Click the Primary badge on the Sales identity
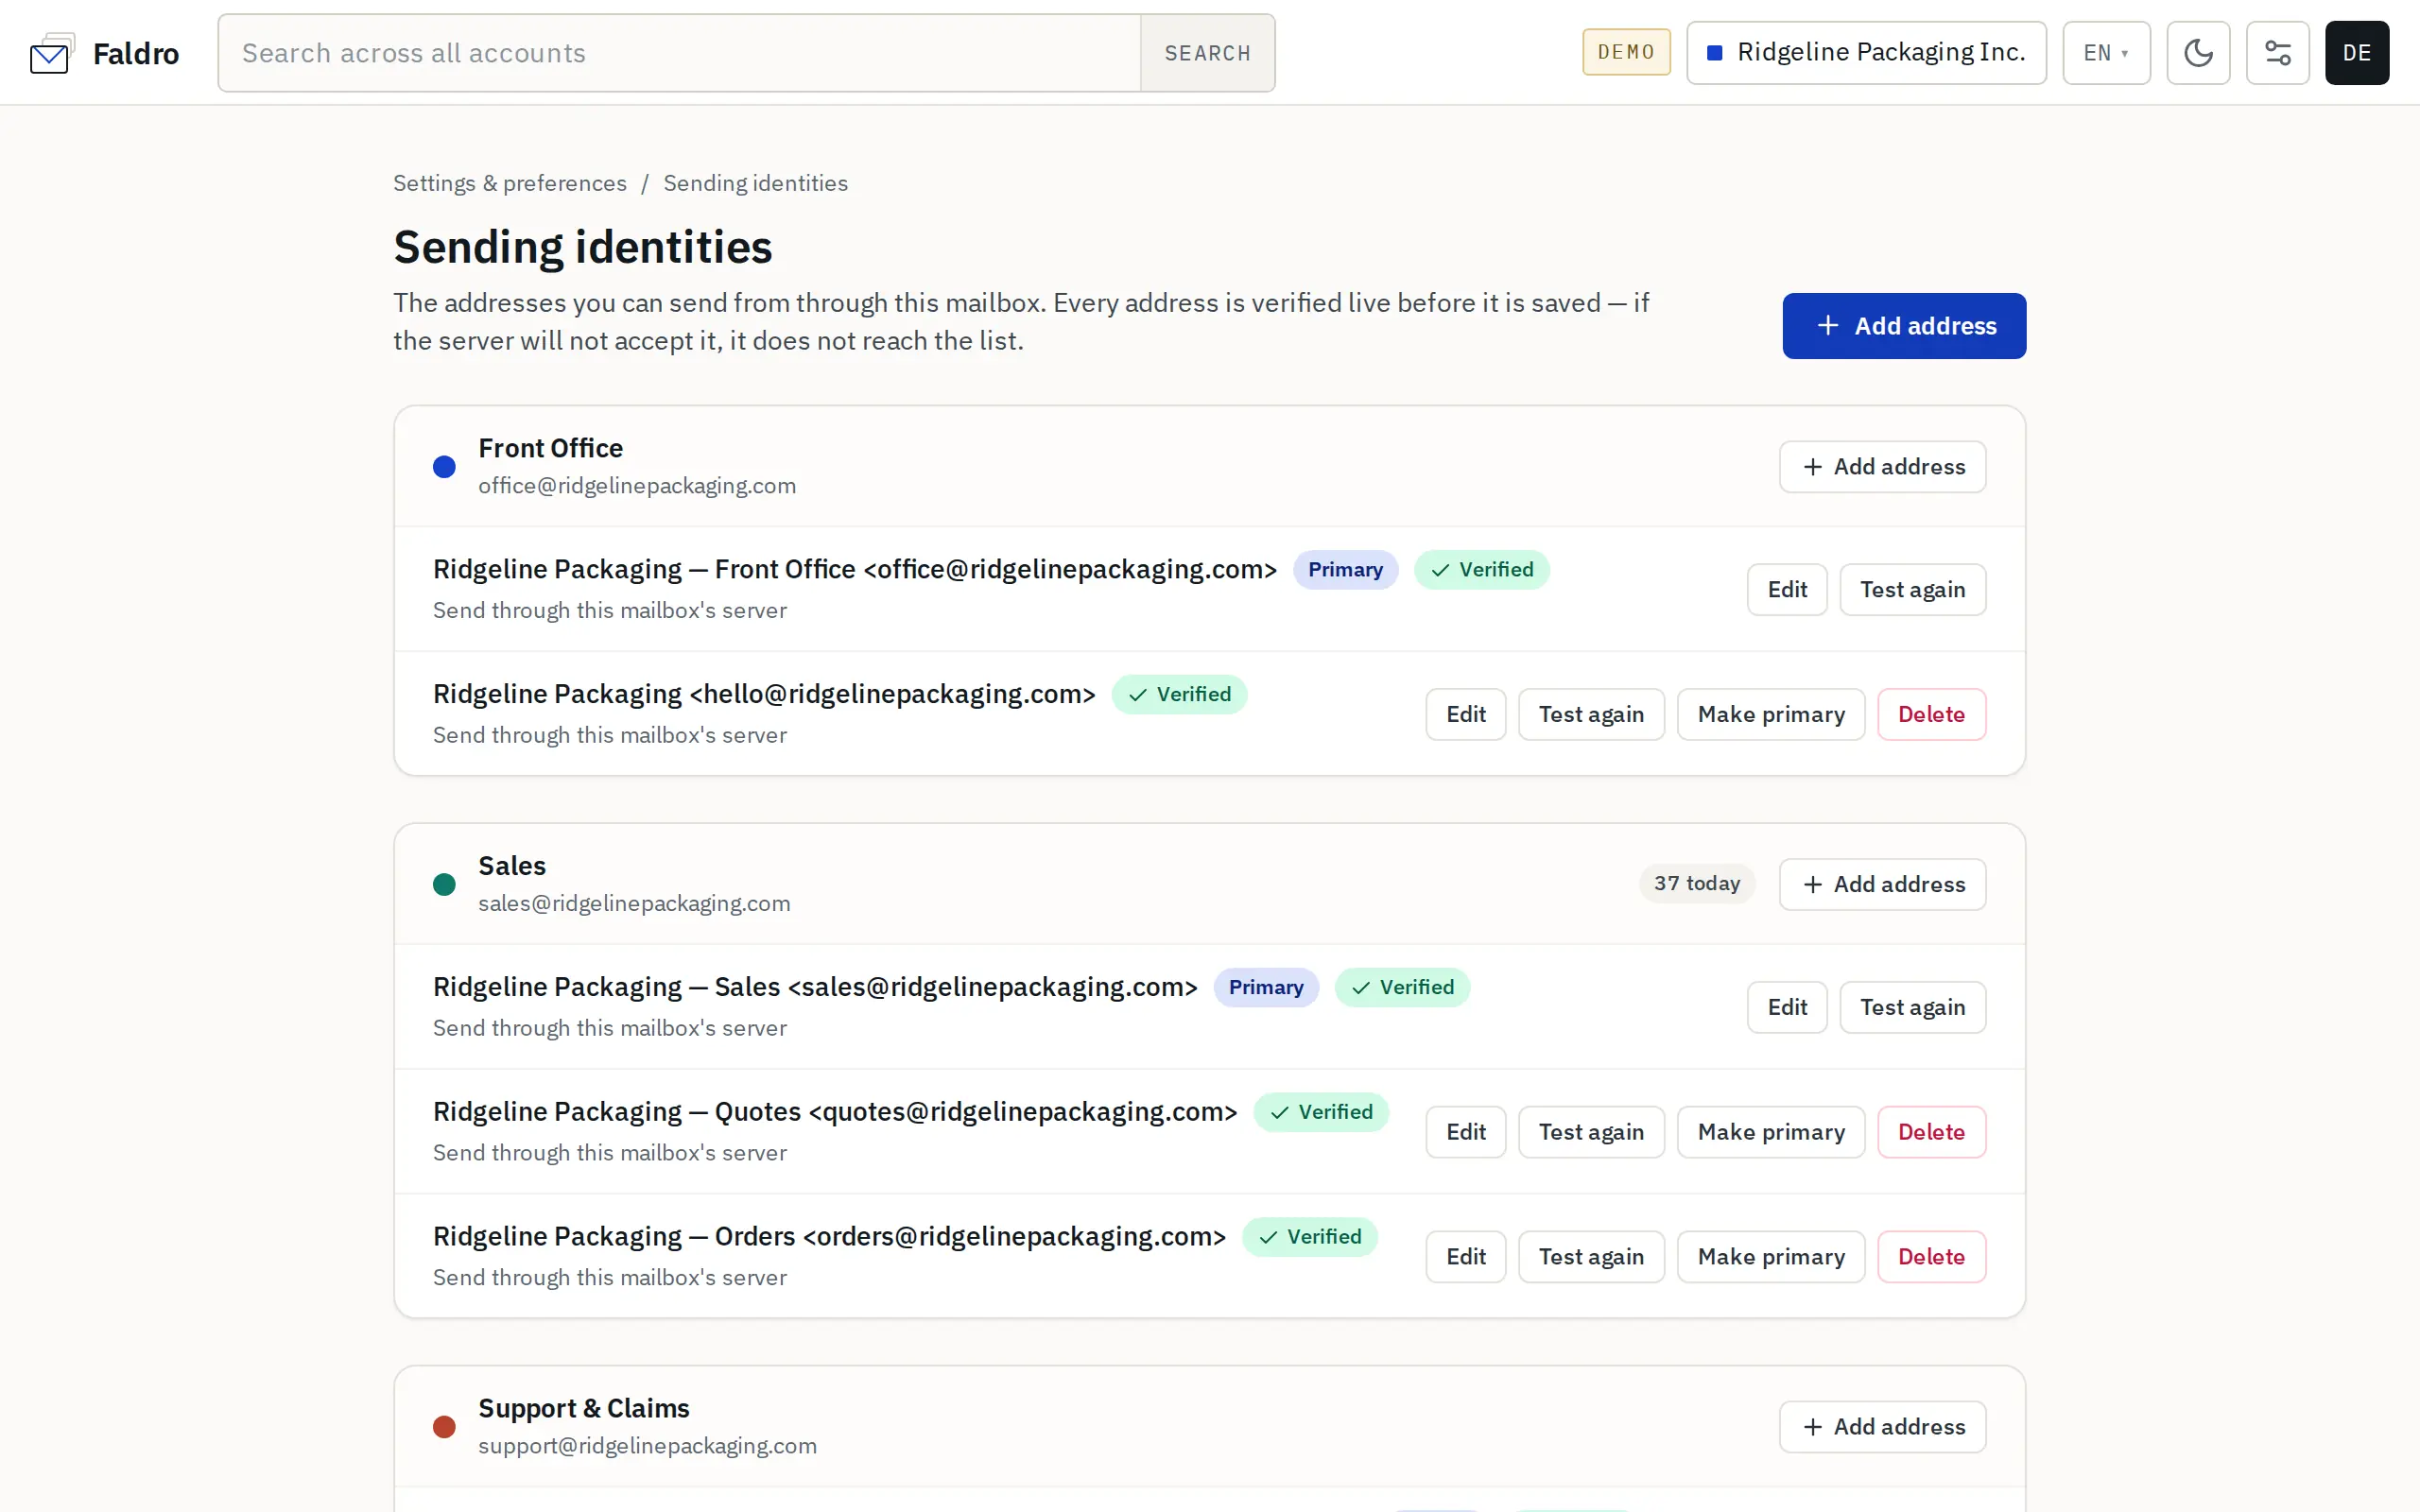The image size is (2420, 1512). 1266,988
